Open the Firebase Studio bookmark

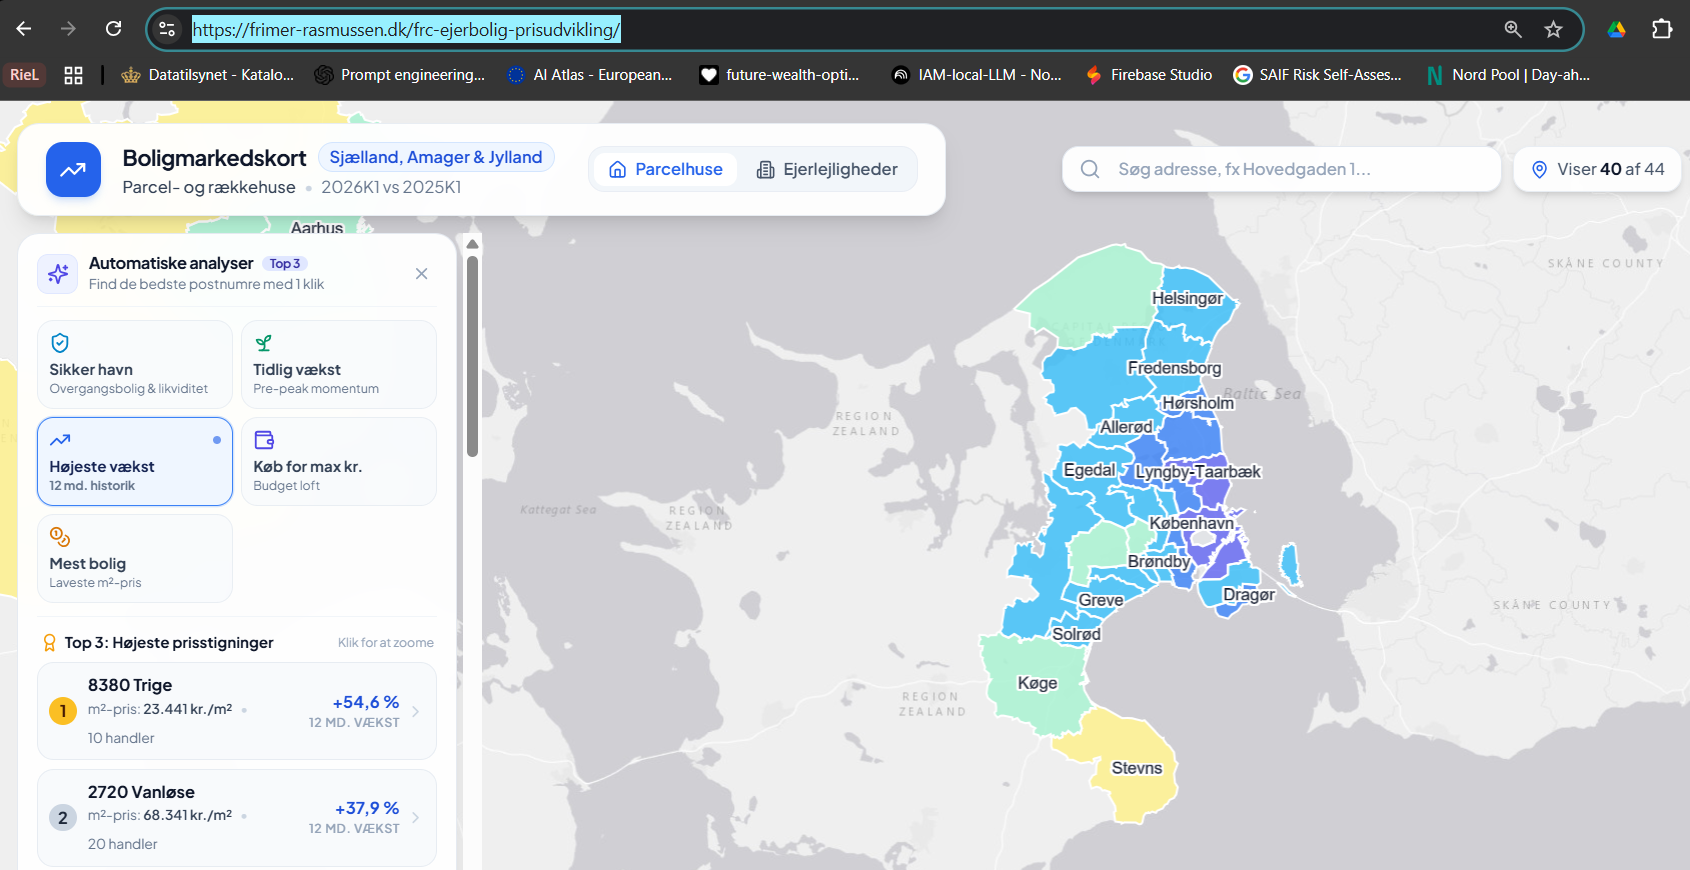click(x=1149, y=75)
